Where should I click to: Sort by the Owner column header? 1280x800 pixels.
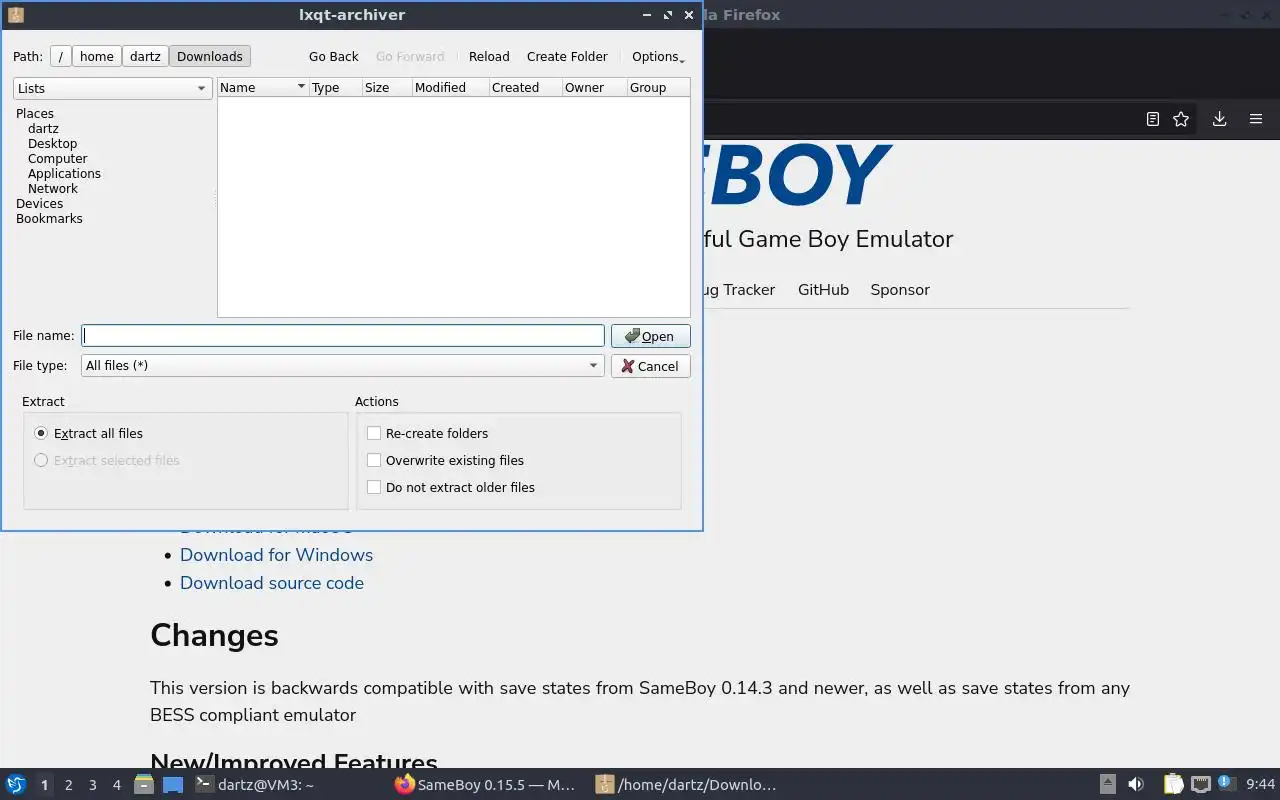(x=594, y=88)
